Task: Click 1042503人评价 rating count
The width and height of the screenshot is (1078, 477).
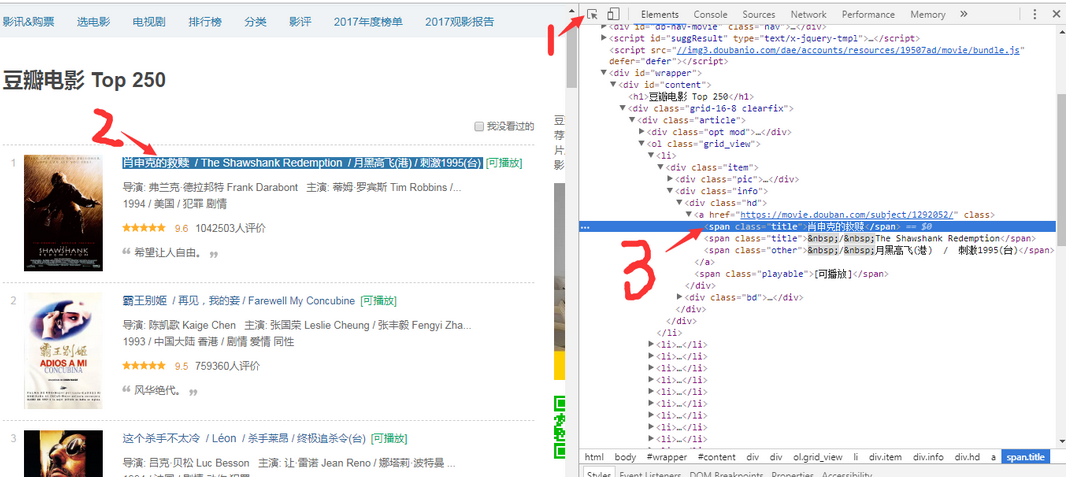Action: click(230, 228)
